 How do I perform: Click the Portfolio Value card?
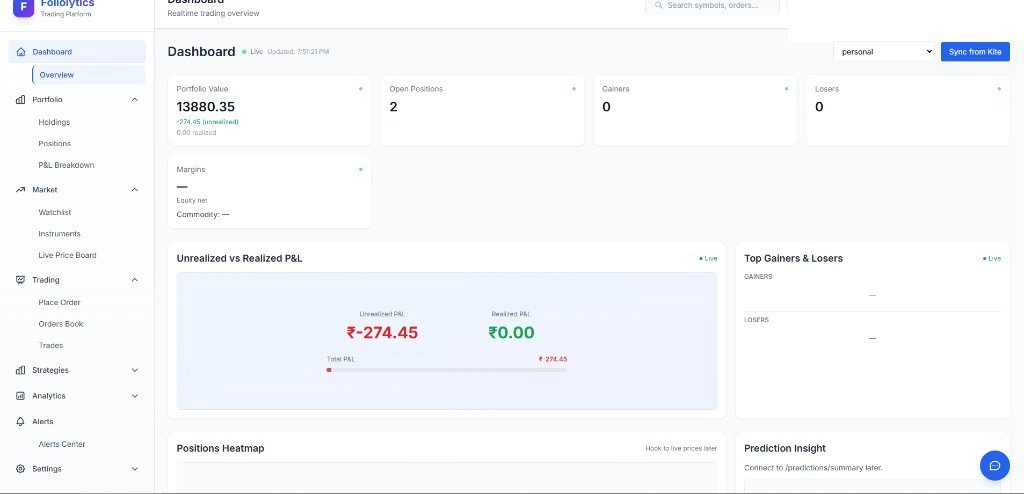269,110
